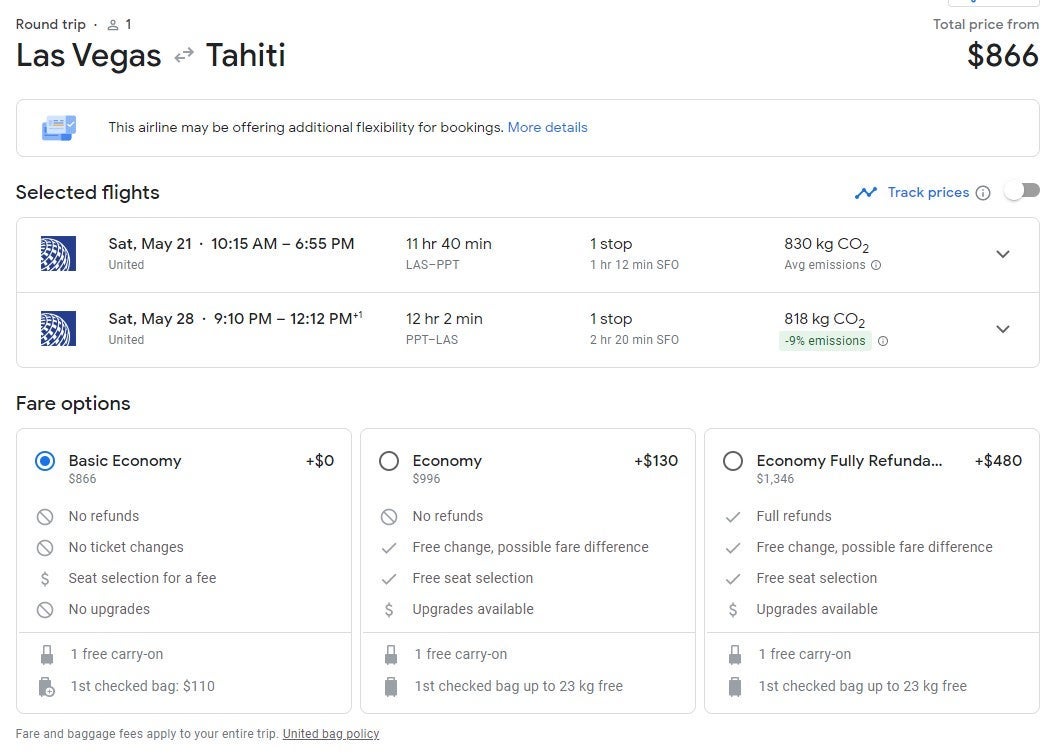
Task: Open the United bag policy link
Action: coord(331,734)
